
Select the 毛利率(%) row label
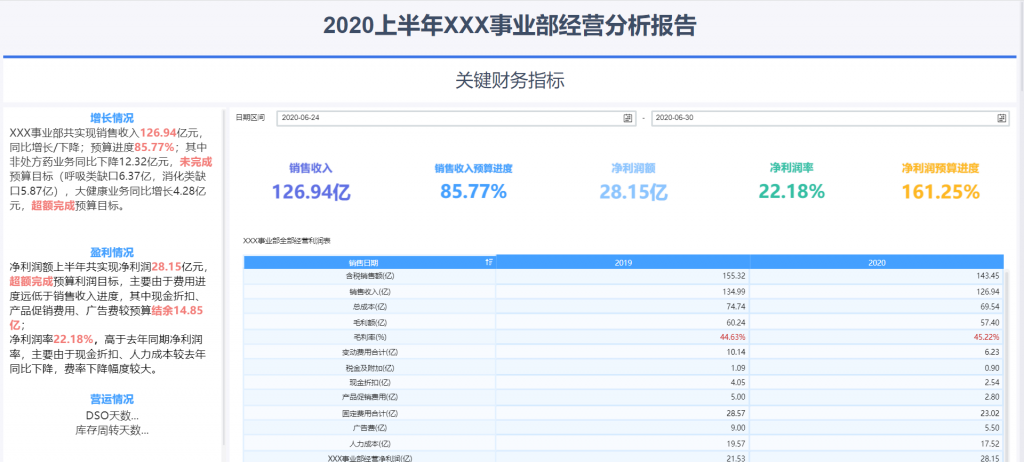[370, 337]
